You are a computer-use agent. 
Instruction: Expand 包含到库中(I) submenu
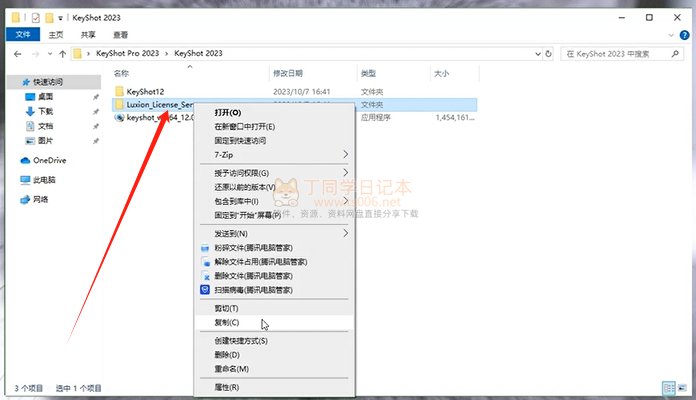tap(274, 201)
